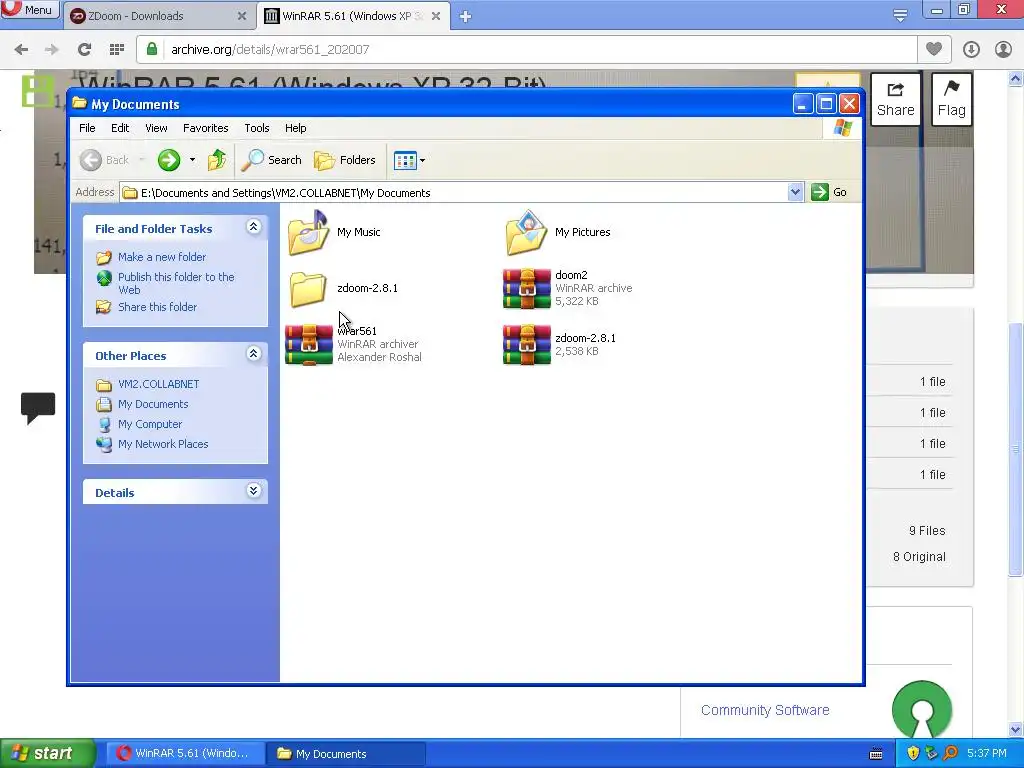
Task: Click the 8 Original text
Action: (919, 557)
